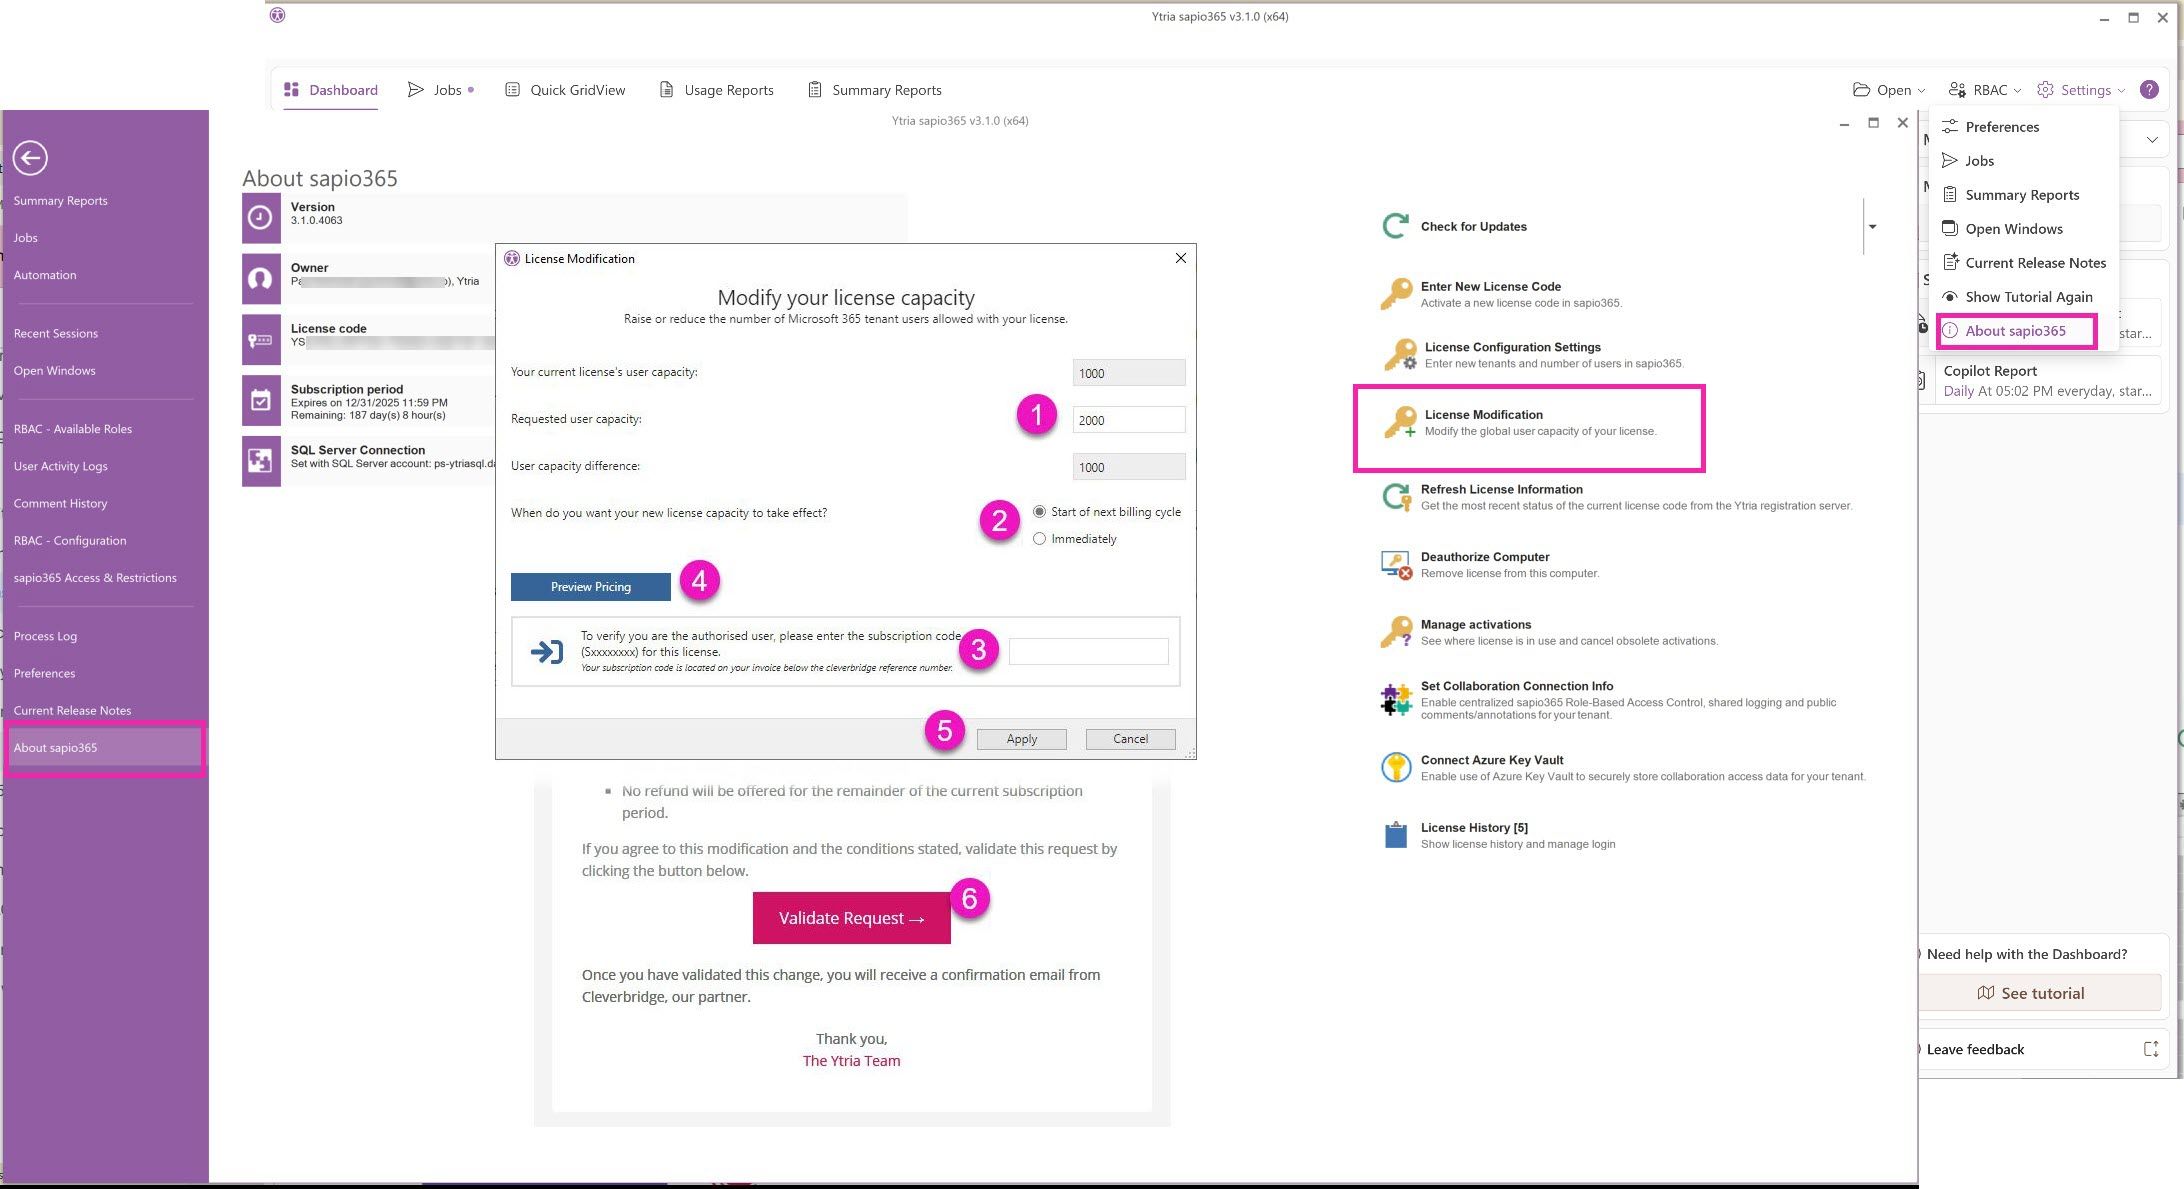Image resolution: width=2184 pixels, height=1189 pixels.
Task: Click the Check for Updates refresh icon
Action: [x=1396, y=226]
